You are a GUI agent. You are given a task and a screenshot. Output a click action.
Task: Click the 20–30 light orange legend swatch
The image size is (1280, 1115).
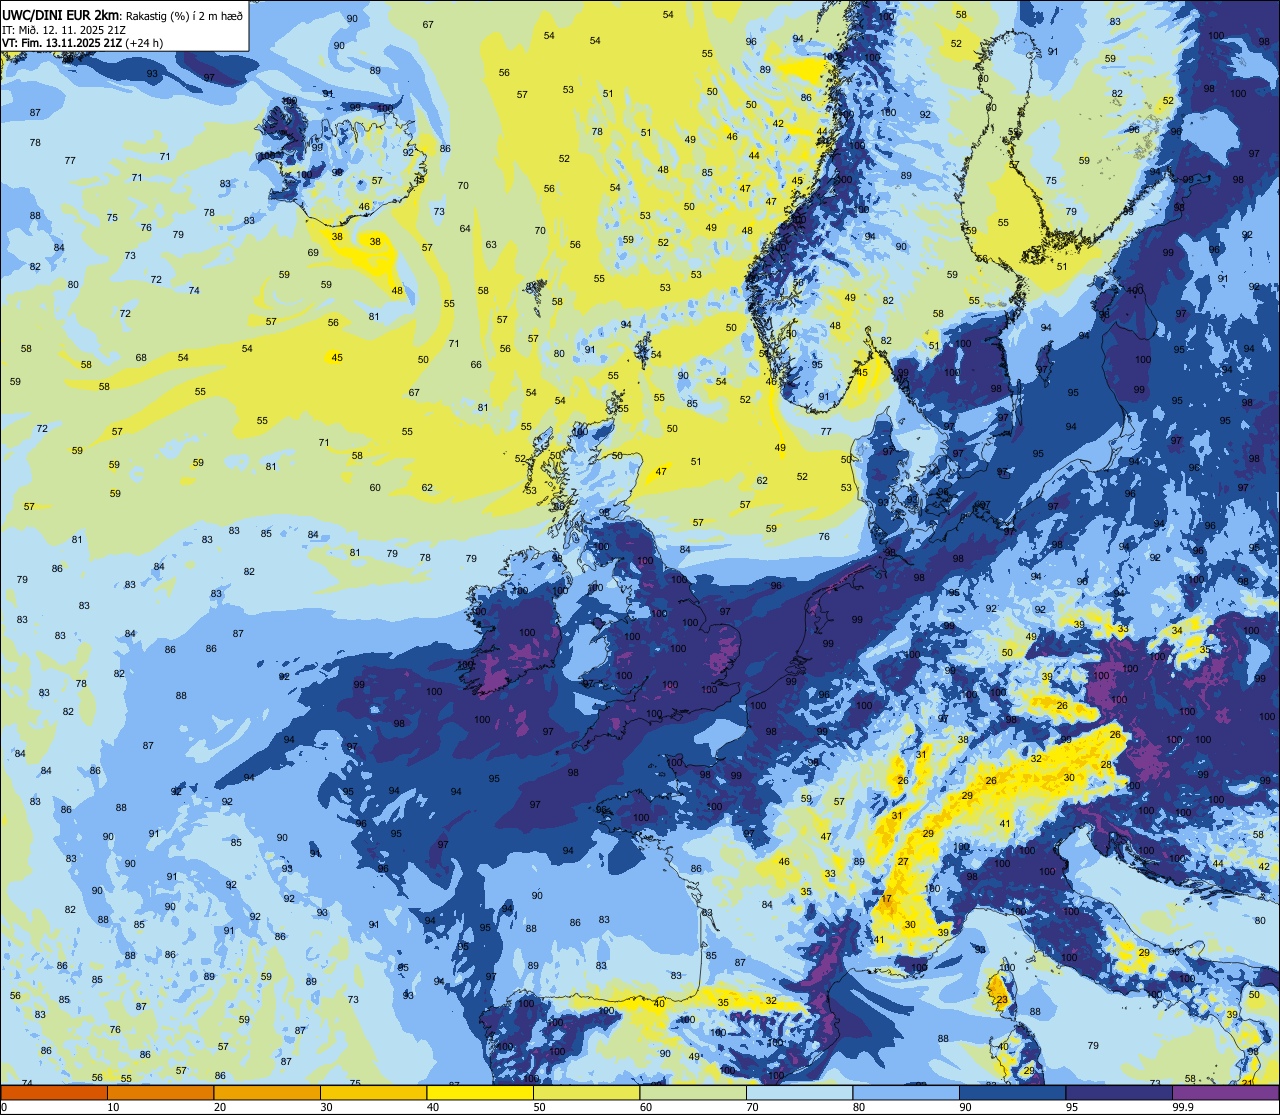267,1092
